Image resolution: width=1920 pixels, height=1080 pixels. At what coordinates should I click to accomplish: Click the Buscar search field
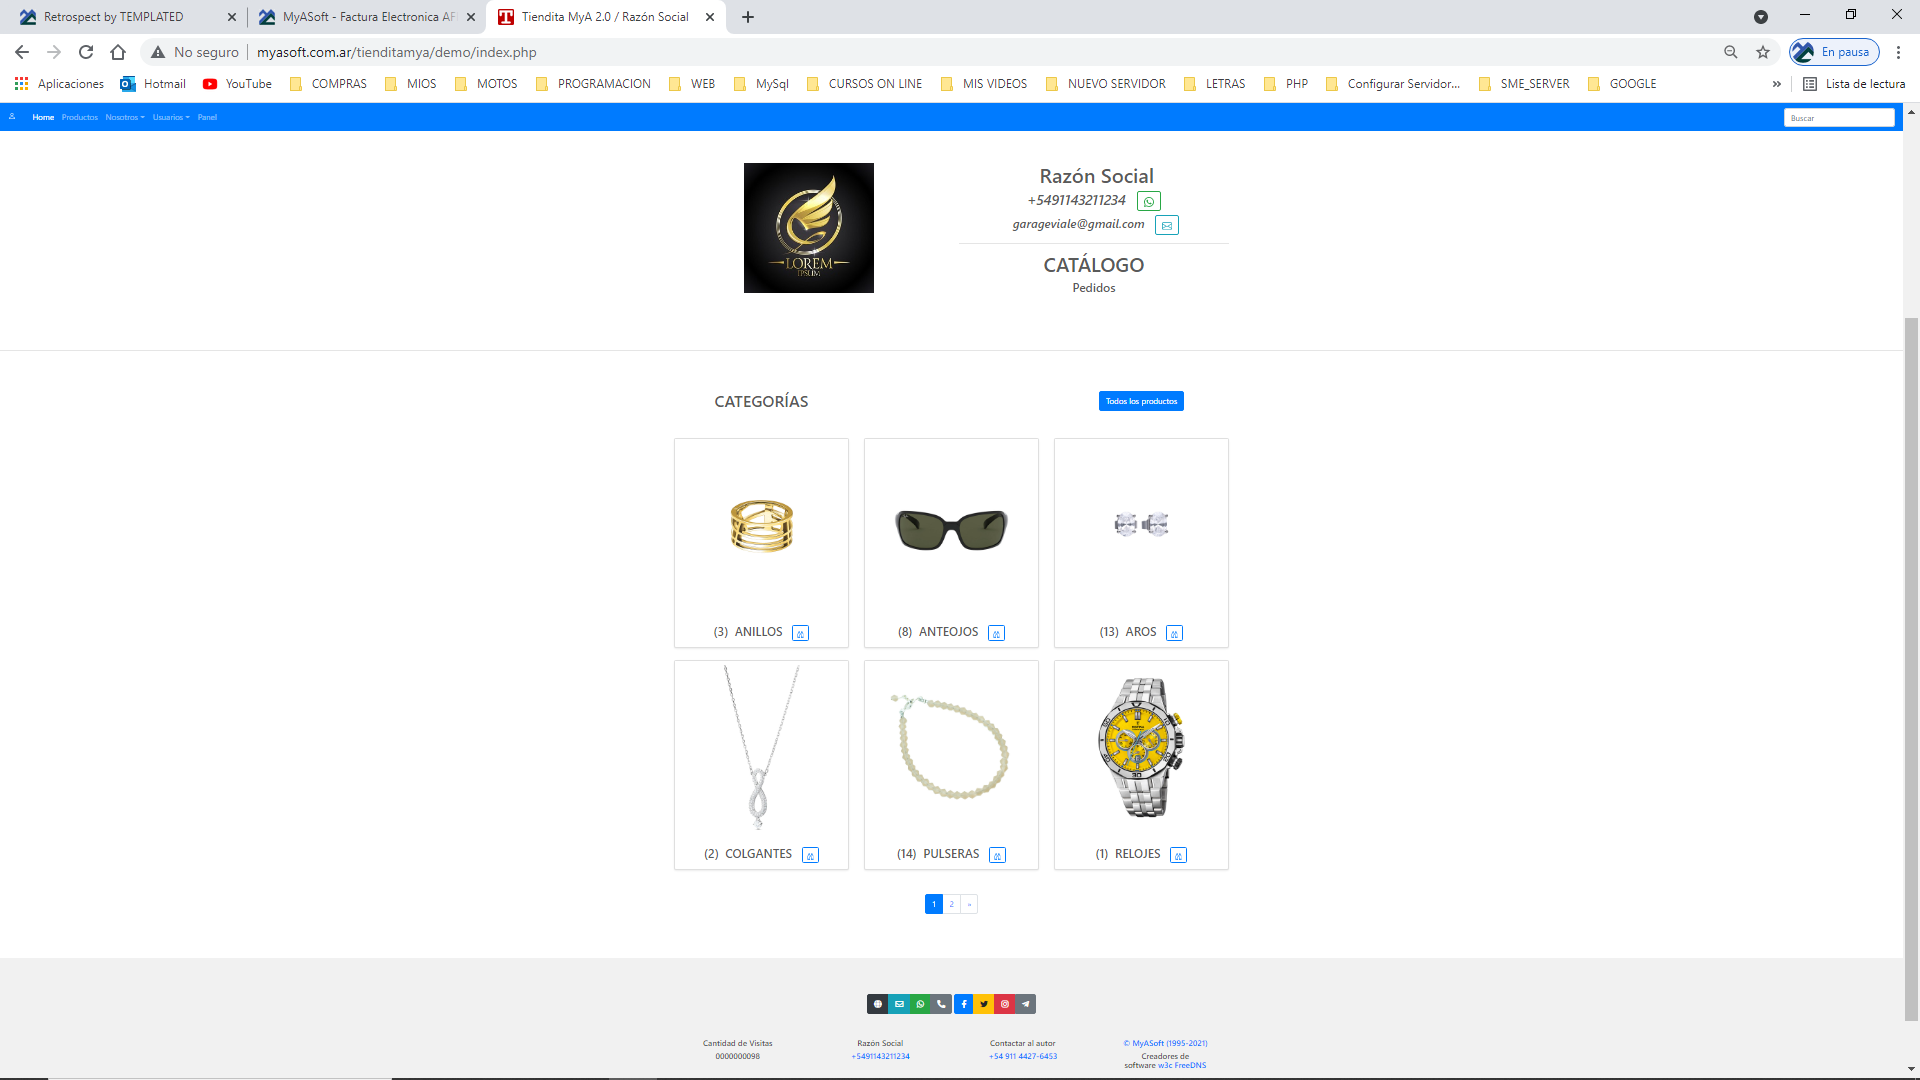(x=1838, y=118)
